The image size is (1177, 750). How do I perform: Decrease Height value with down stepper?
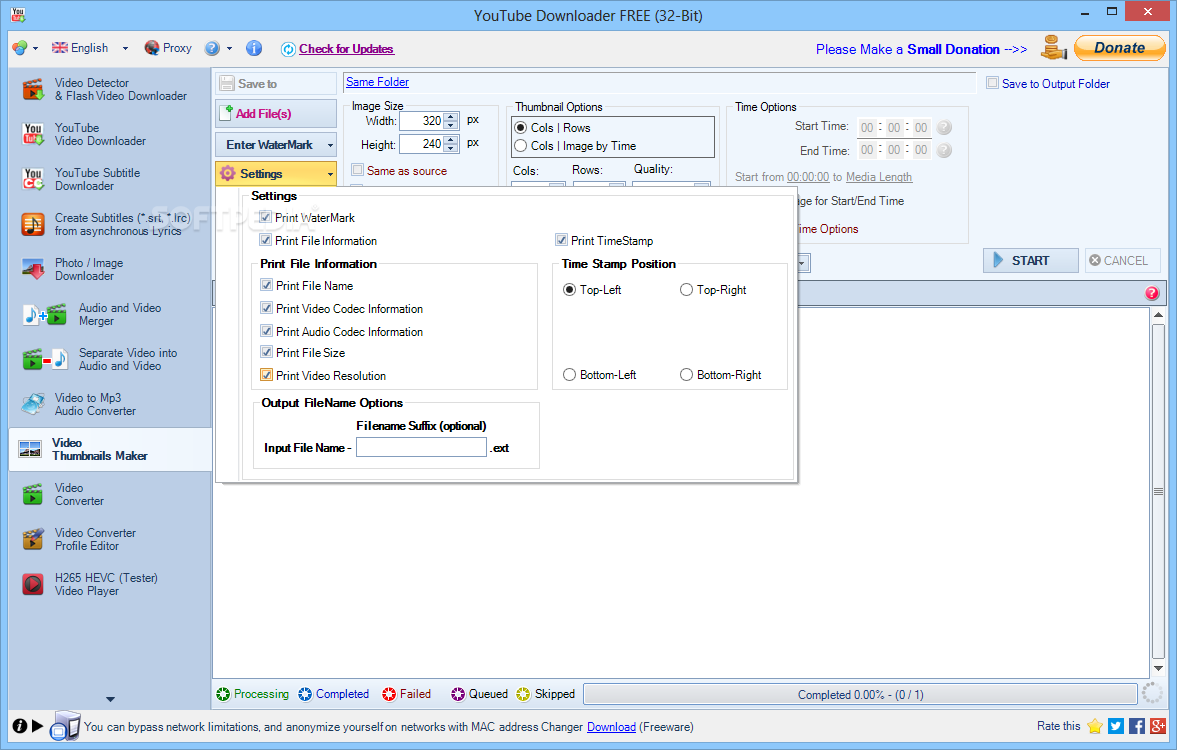coord(450,148)
